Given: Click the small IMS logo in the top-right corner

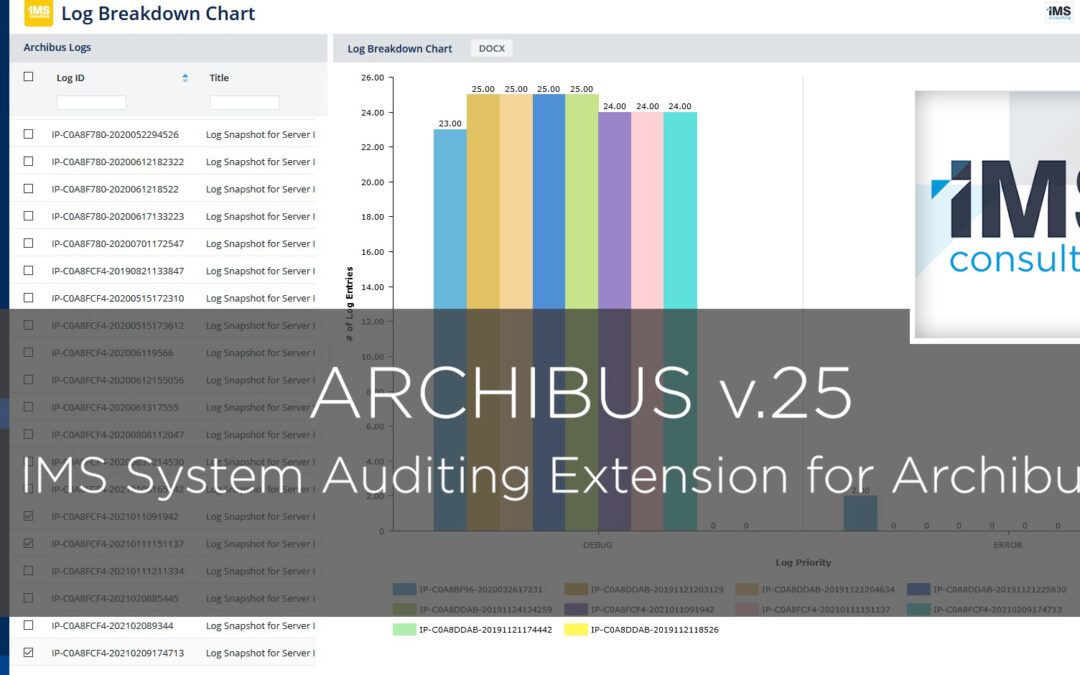Looking at the screenshot, I should [1059, 12].
